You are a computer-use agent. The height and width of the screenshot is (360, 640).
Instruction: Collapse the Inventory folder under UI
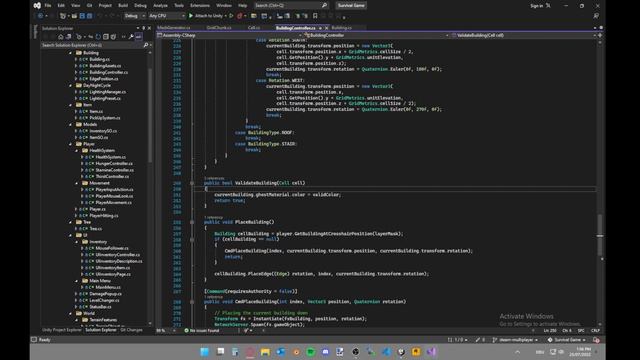click(x=76, y=242)
